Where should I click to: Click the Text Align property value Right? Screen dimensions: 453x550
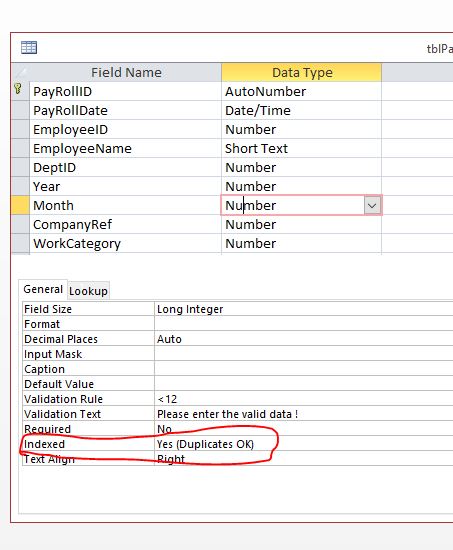(x=304, y=459)
